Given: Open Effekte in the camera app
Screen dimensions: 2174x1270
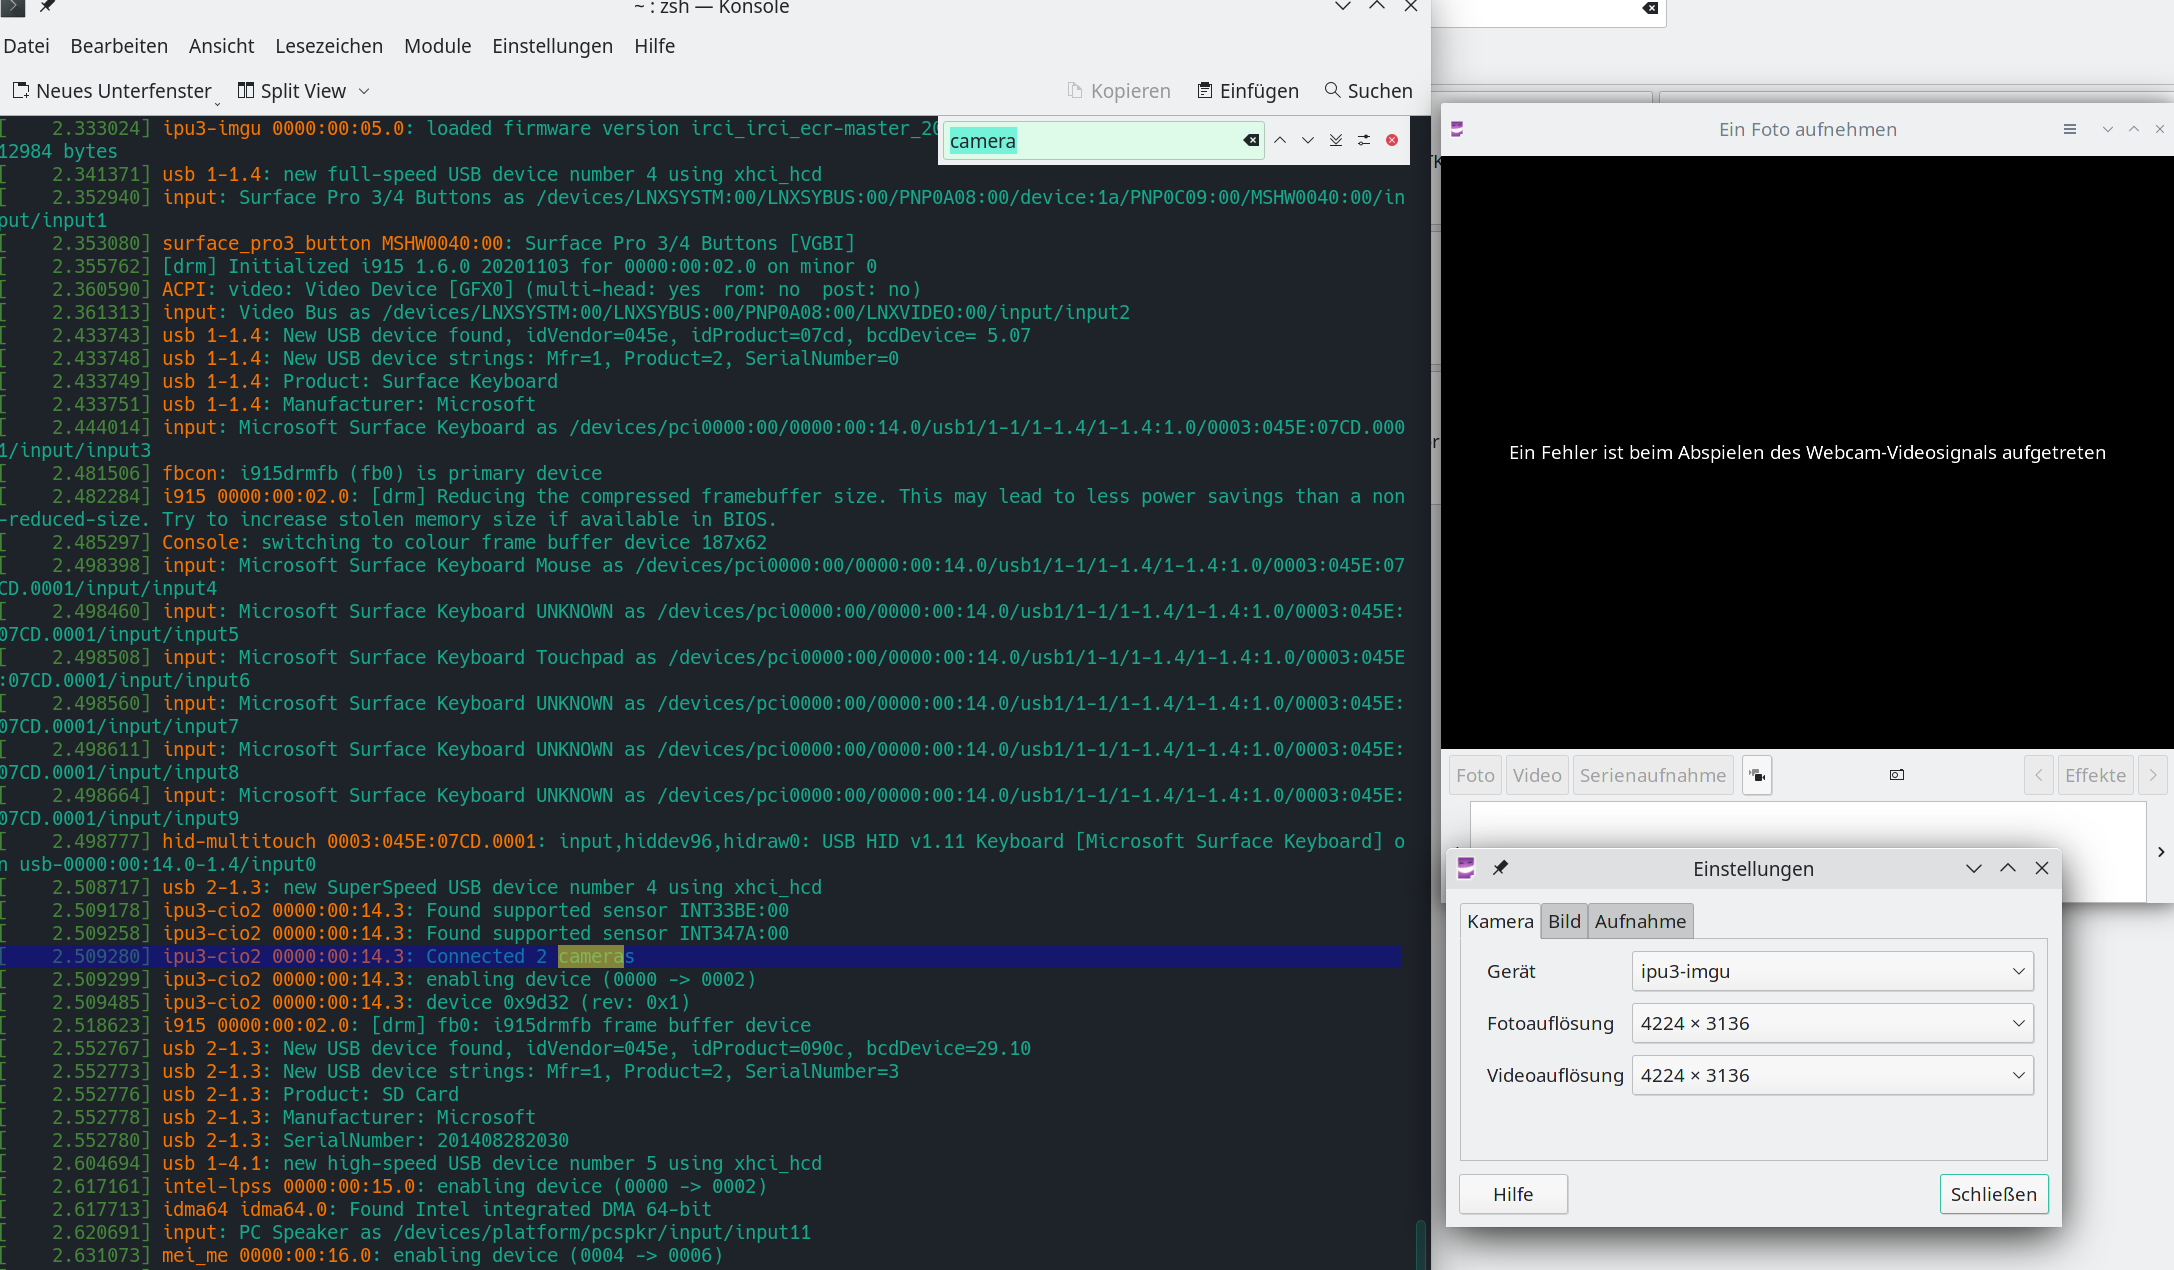Looking at the screenshot, I should pyautogui.click(x=2095, y=775).
